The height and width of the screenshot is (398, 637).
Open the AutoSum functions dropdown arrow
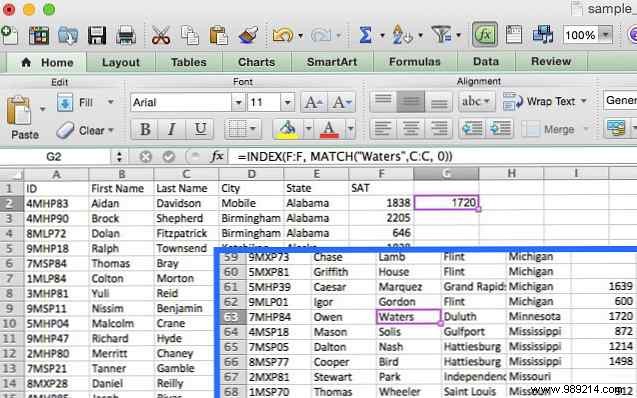[382, 36]
